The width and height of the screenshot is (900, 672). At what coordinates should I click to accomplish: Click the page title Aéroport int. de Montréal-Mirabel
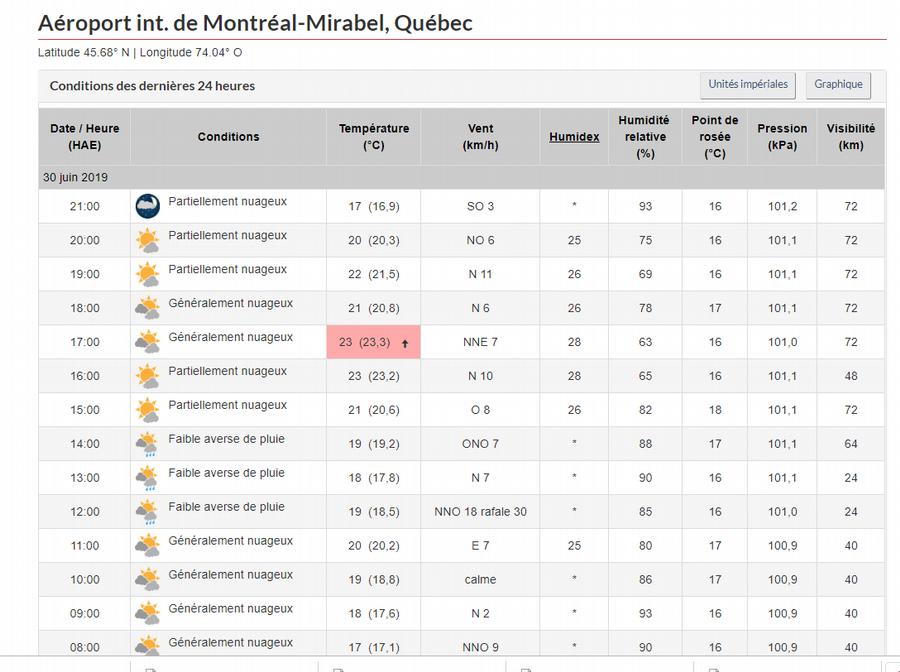pyautogui.click(x=255, y=23)
